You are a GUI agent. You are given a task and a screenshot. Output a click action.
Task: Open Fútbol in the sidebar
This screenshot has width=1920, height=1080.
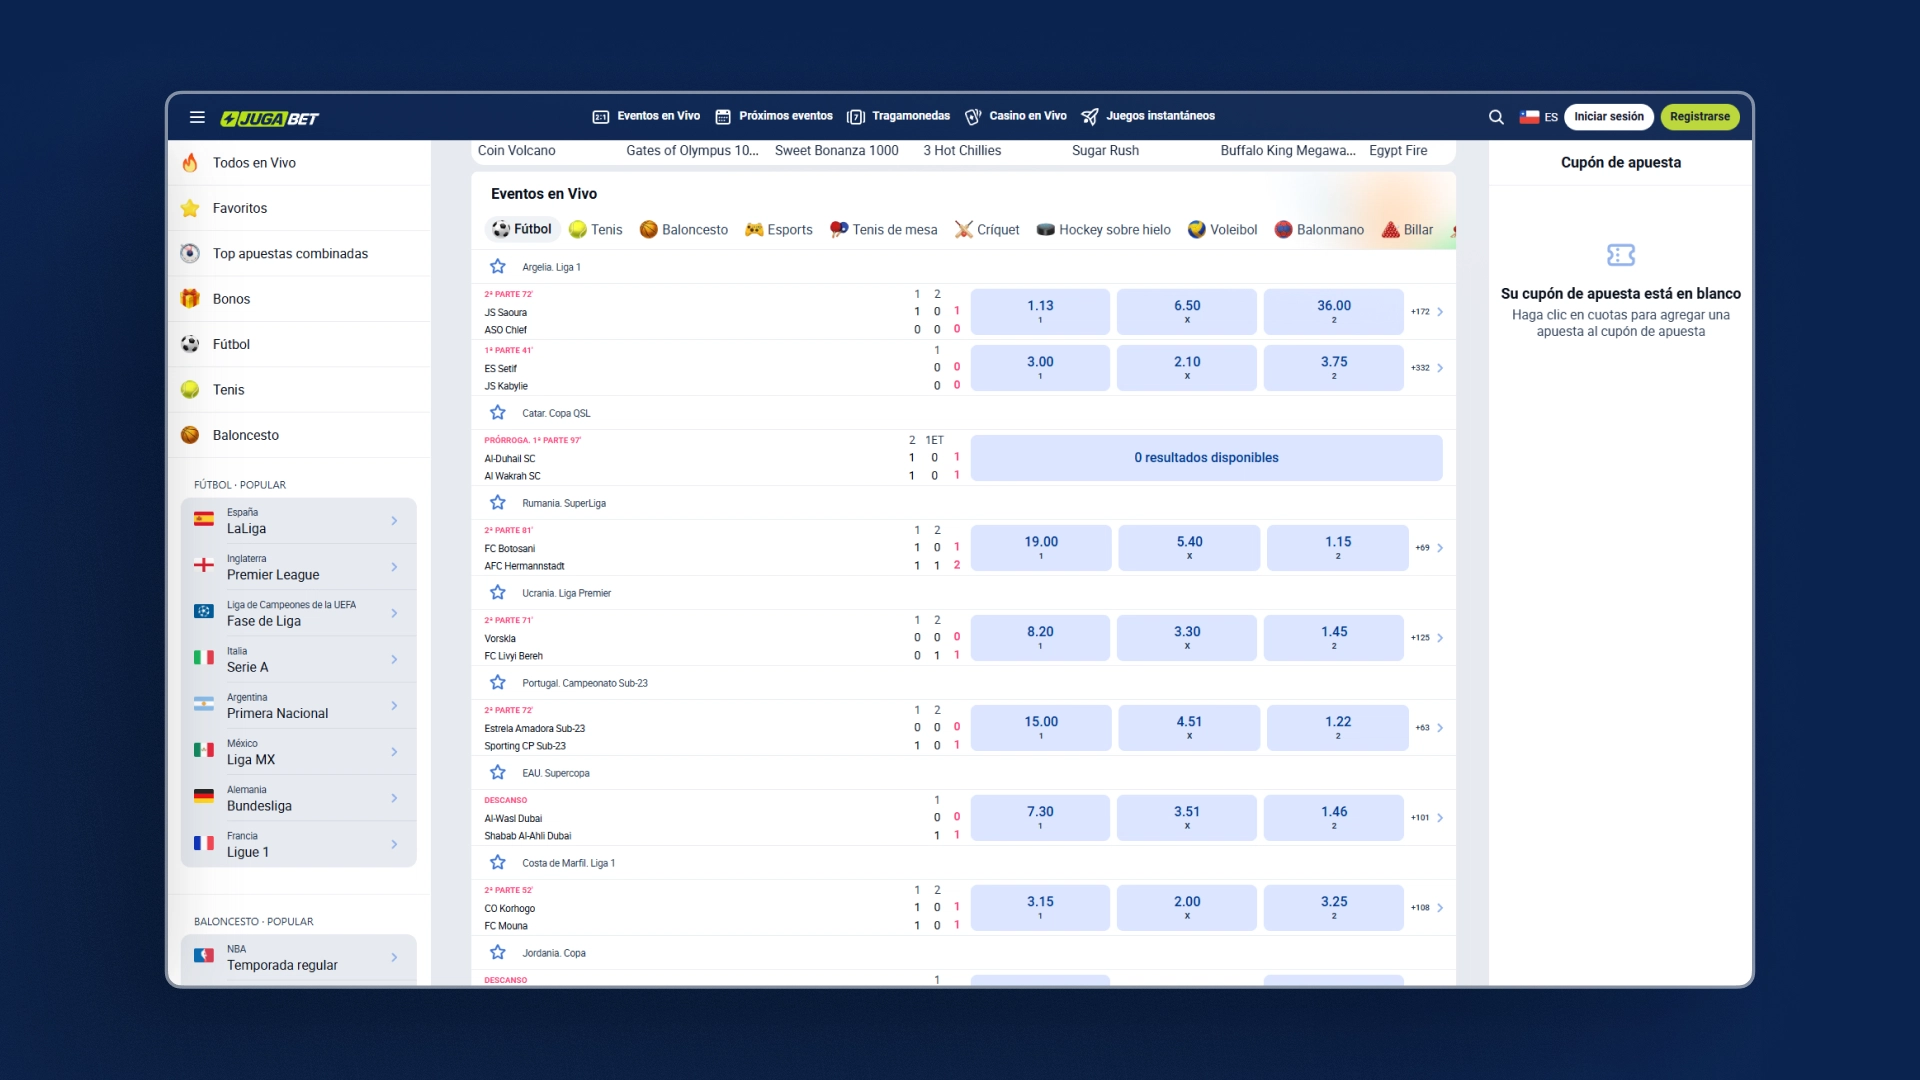[299, 344]
